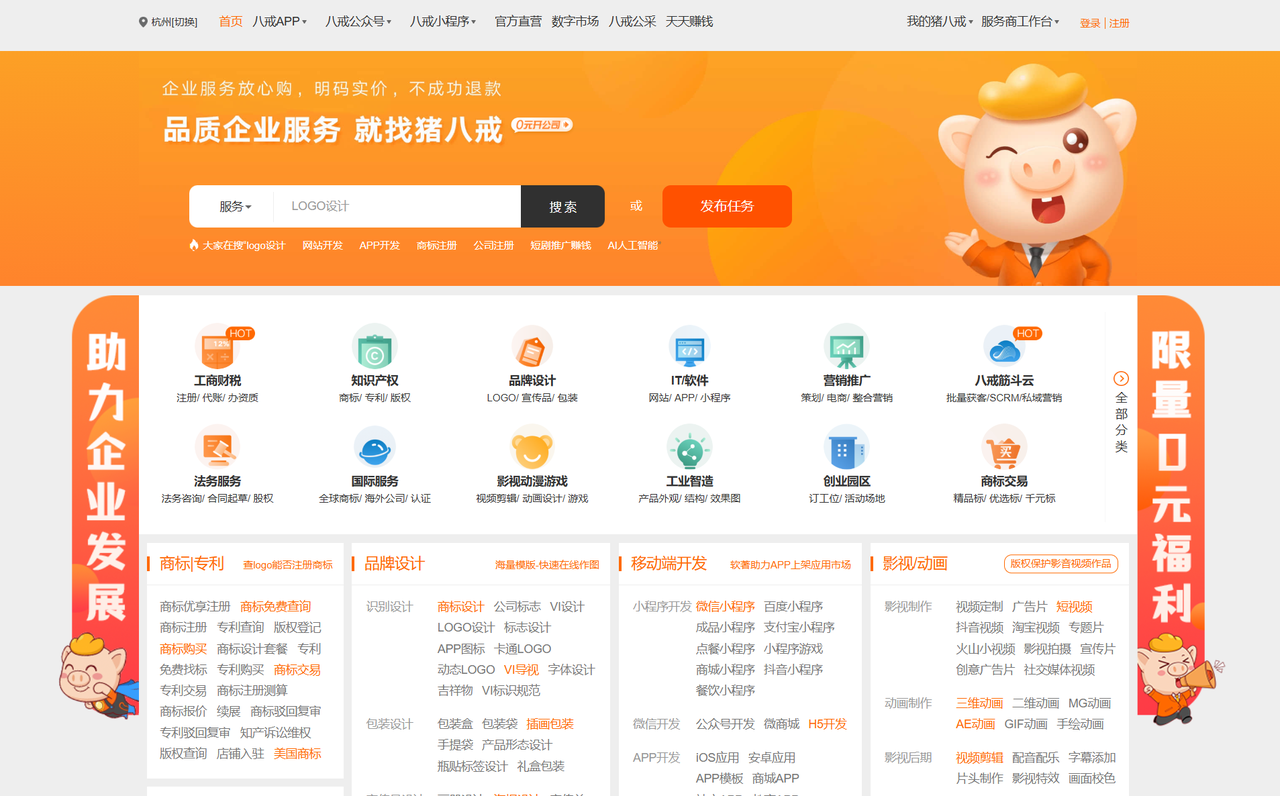
Task: Click the 影视/动画 section heading
Action: tap(915, 563)
